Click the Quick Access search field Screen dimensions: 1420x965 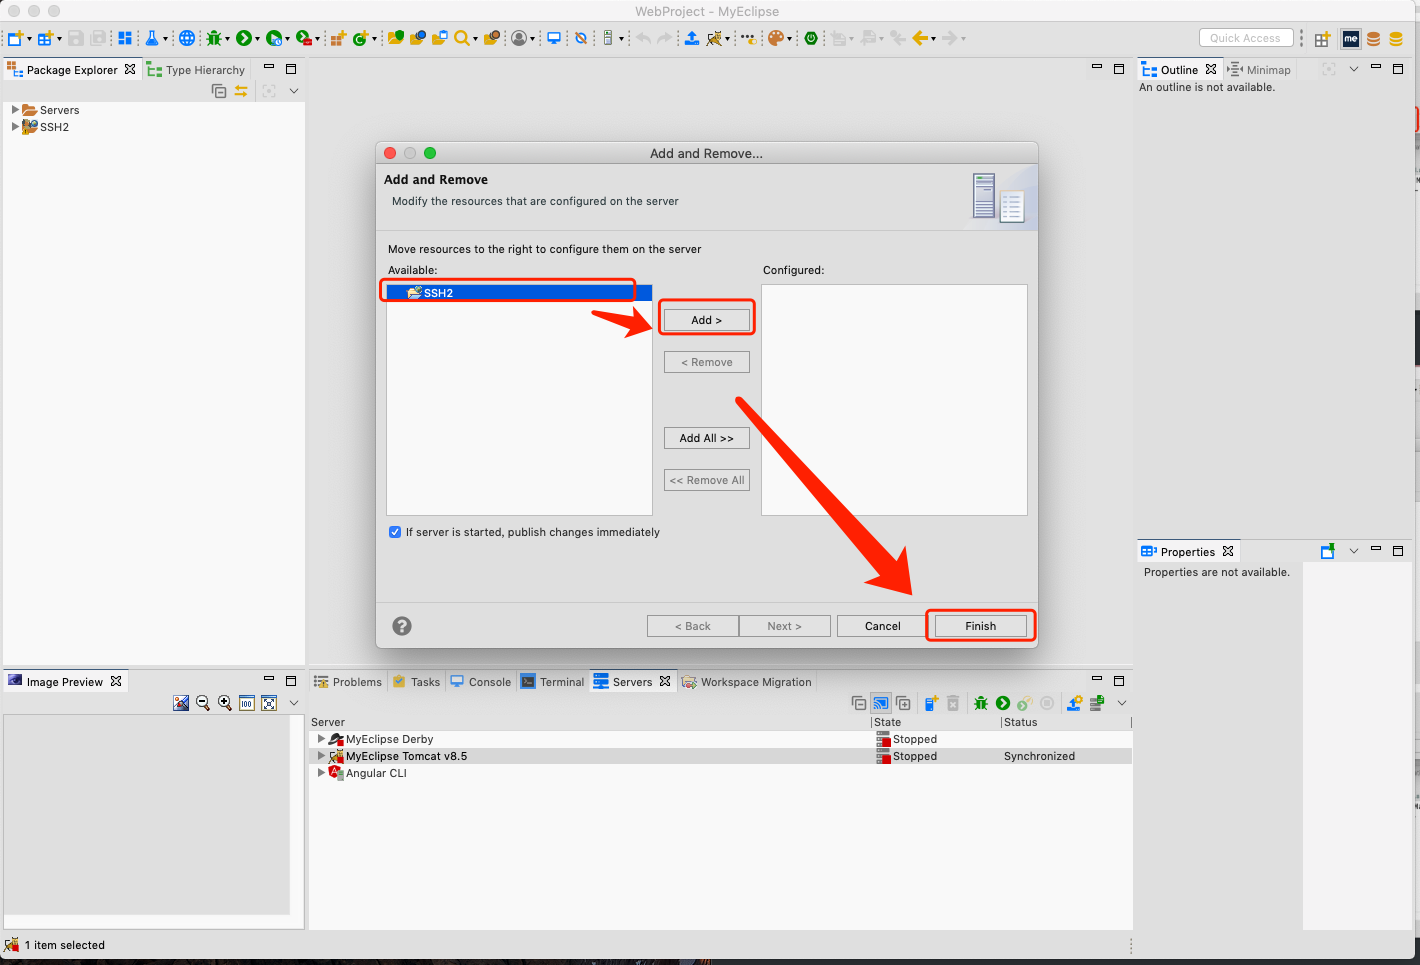coord(1245,38)
